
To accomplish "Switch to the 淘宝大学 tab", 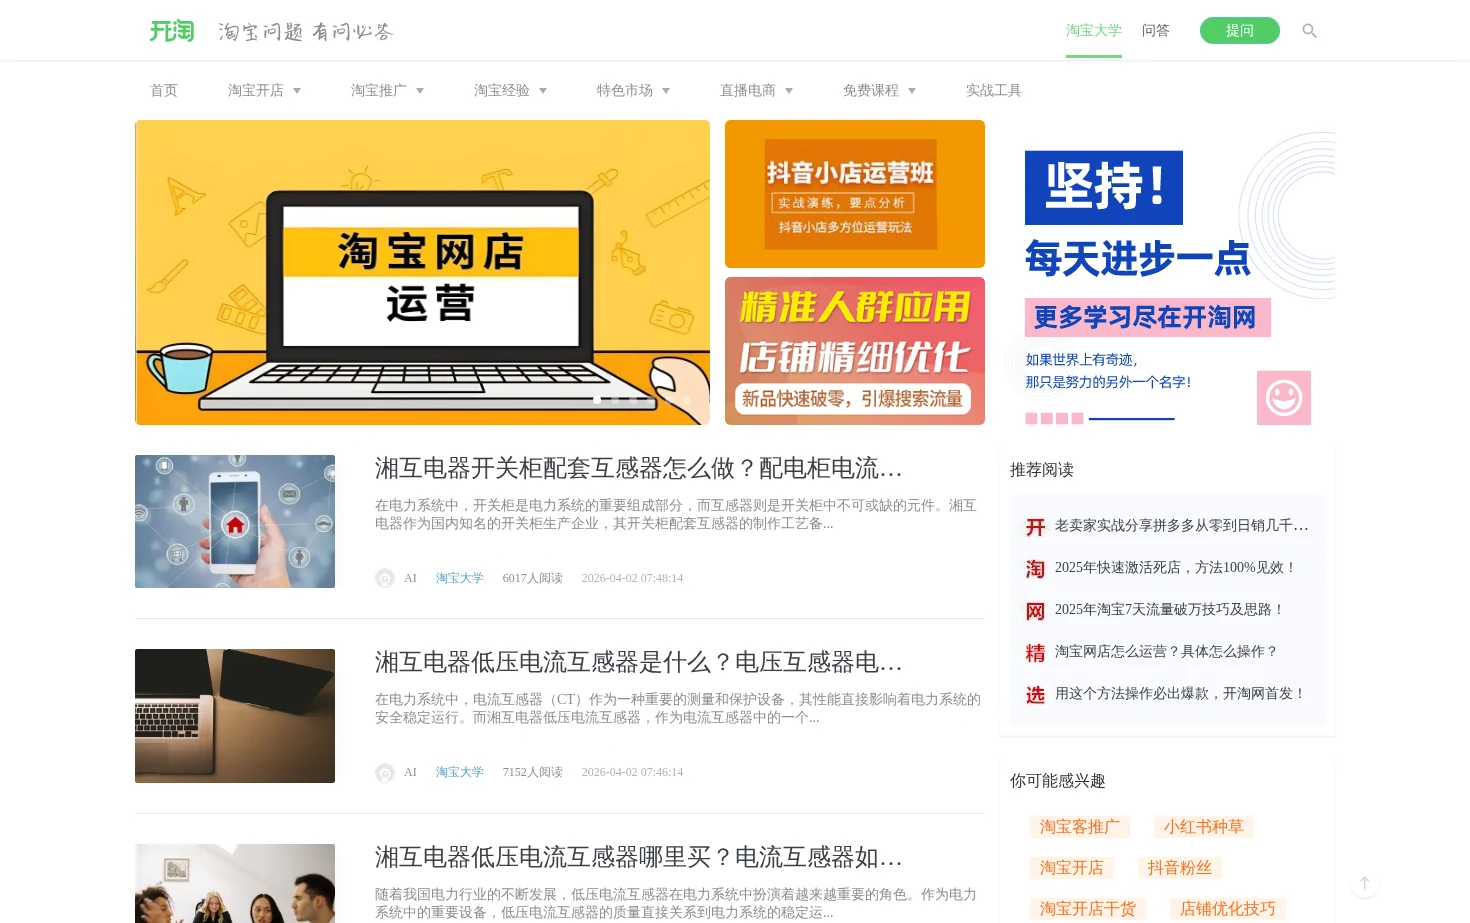I will coord(1094,31).
